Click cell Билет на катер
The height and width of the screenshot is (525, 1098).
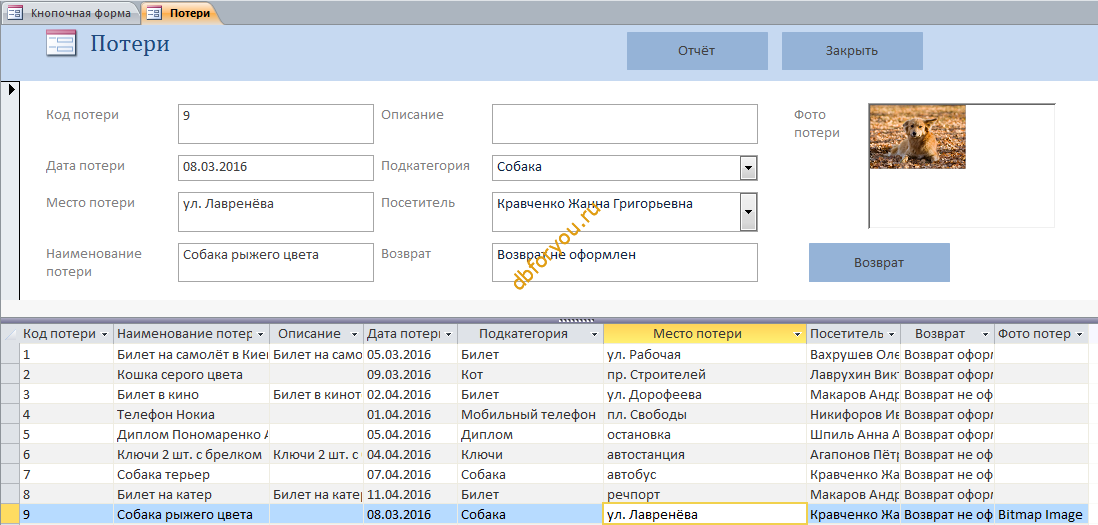point(192,494)
